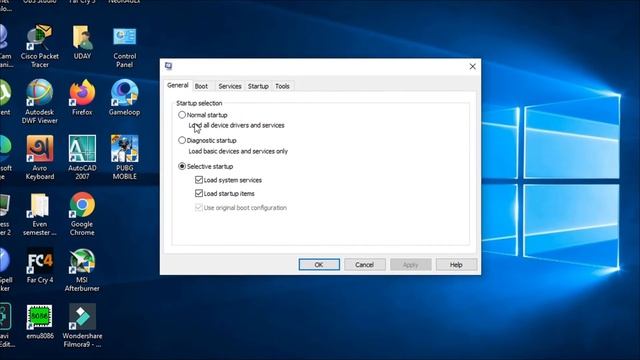The width and height of the screenshot is (640, 360).
Task: Open Gameloop desktop shortcut
Action: click(x=124, y=98)
